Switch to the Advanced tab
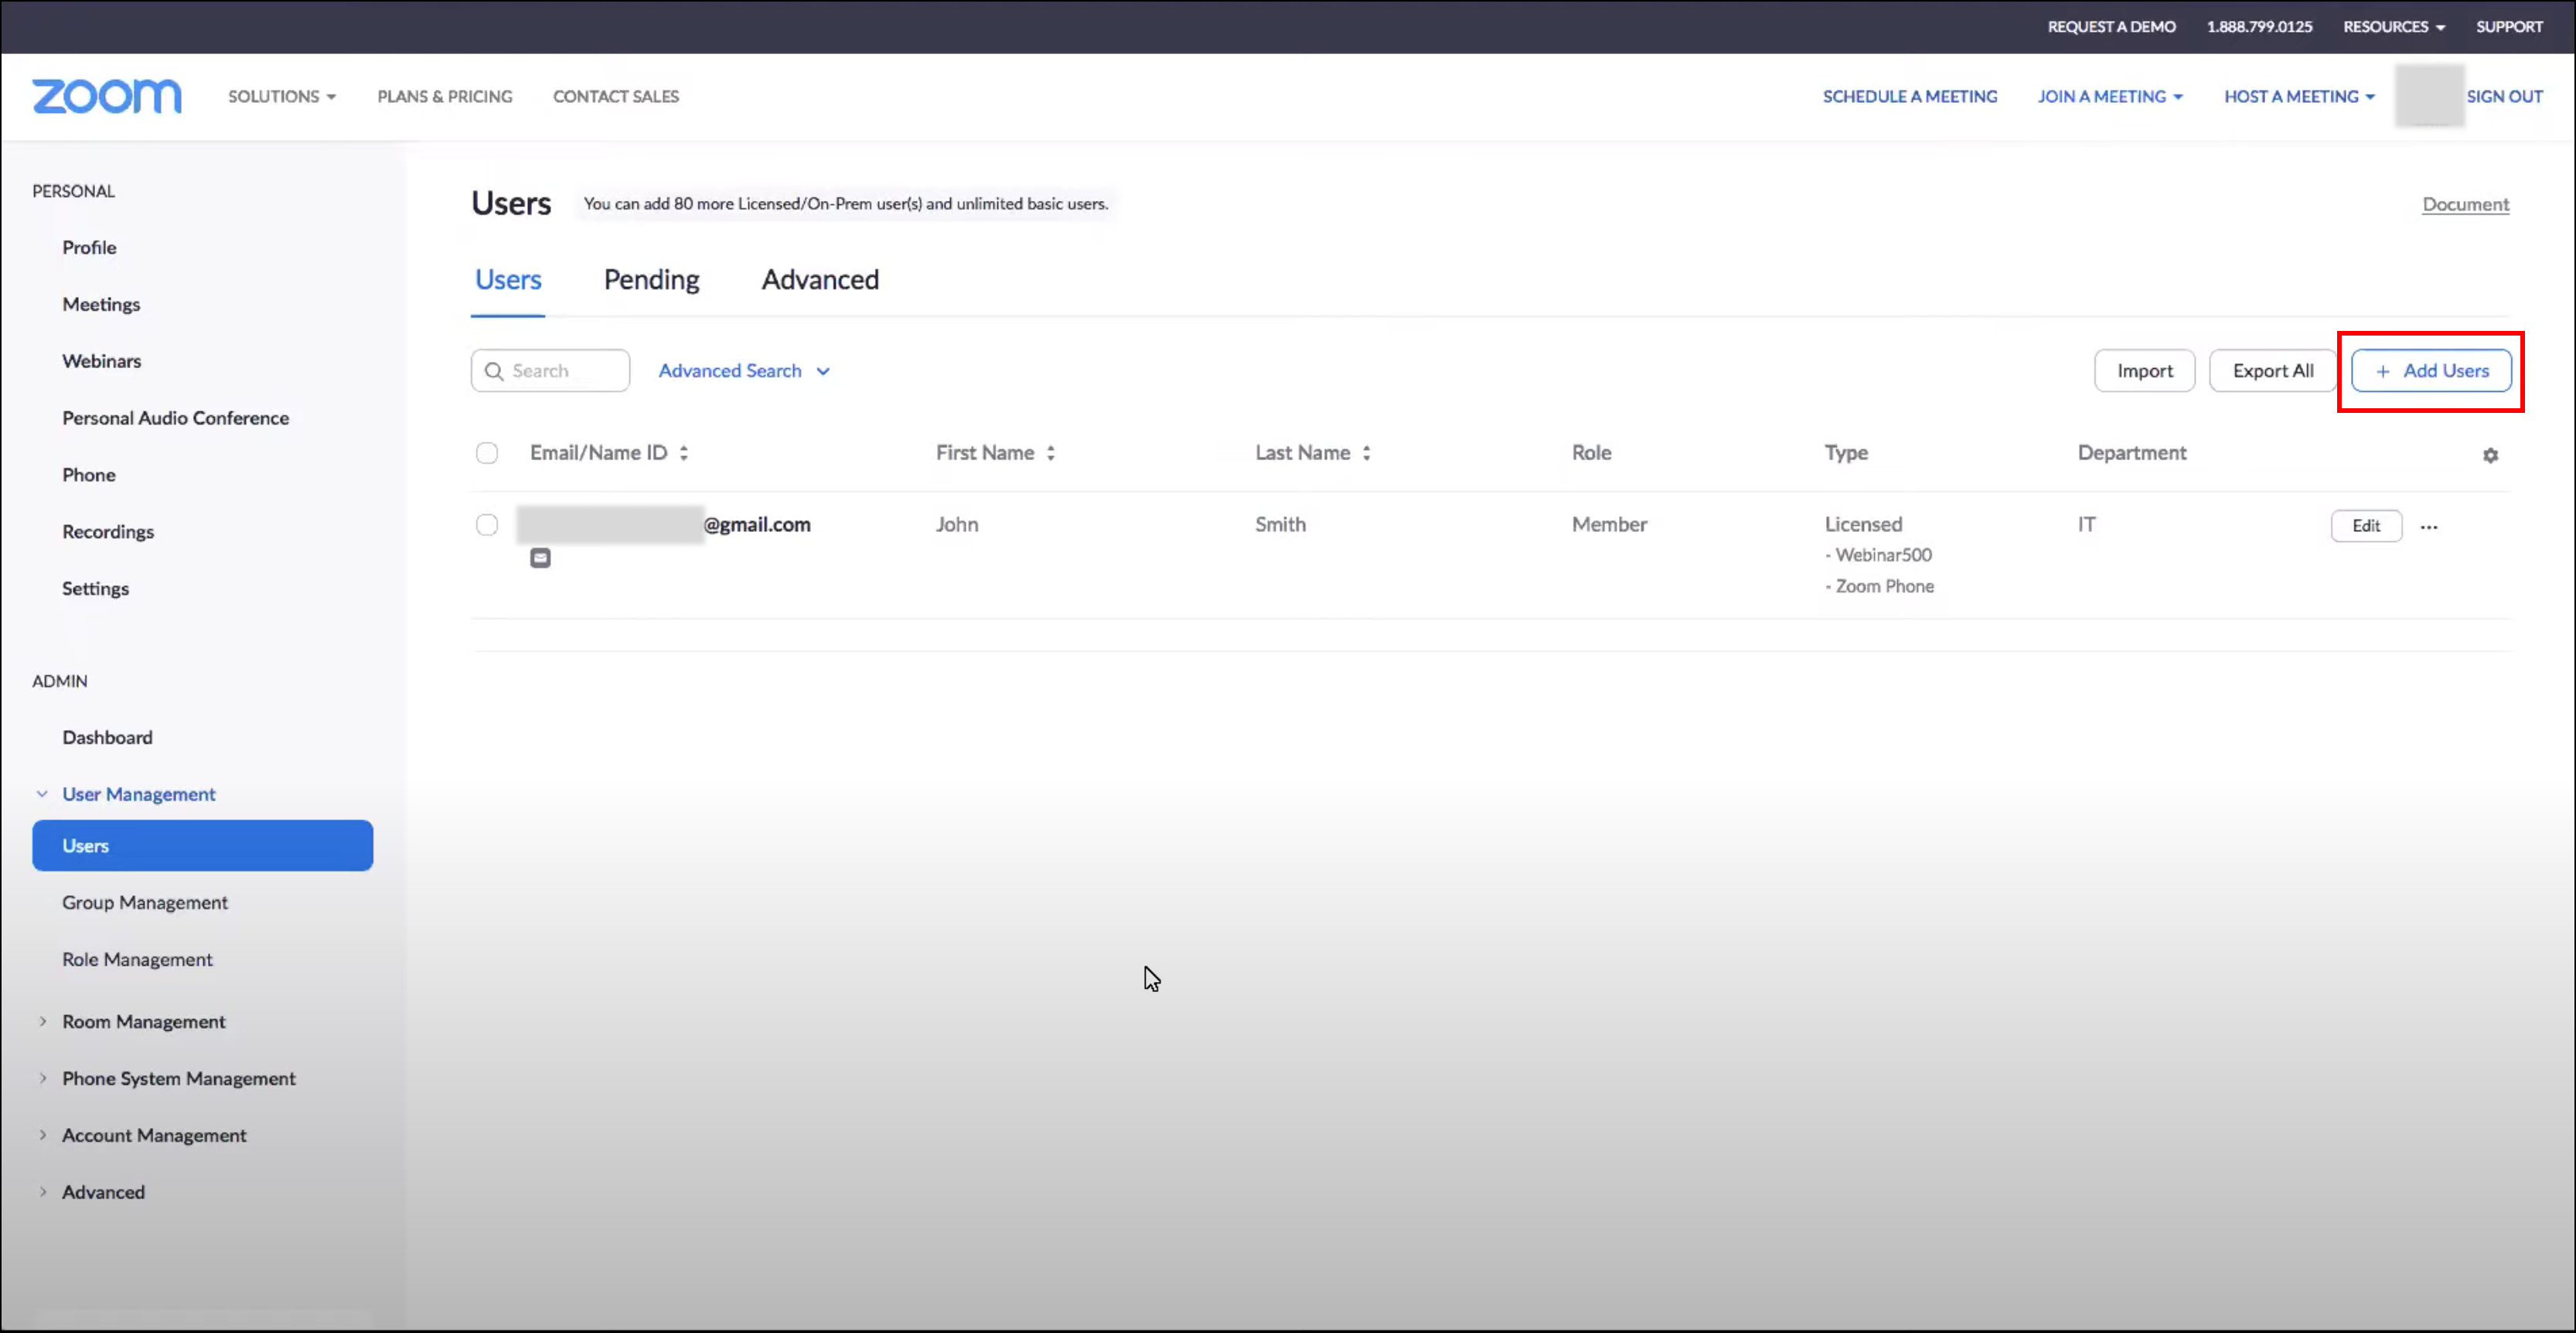Viewport: 2576px width, 1333px height. [820, 280]
